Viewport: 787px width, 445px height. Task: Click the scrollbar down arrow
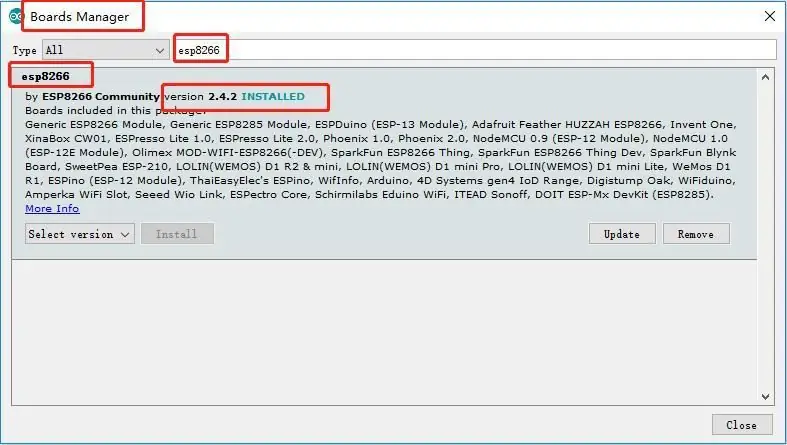coord(765,397)
